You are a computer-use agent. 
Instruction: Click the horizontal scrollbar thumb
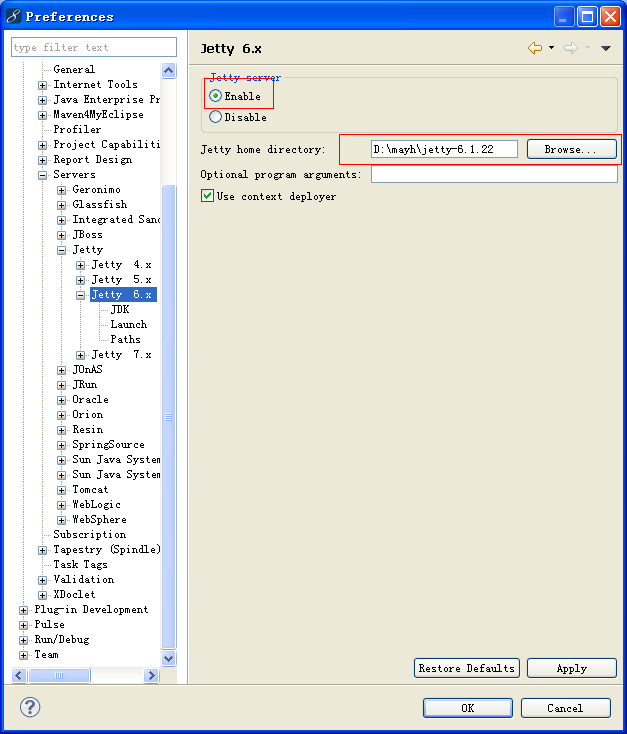(59, 675)
